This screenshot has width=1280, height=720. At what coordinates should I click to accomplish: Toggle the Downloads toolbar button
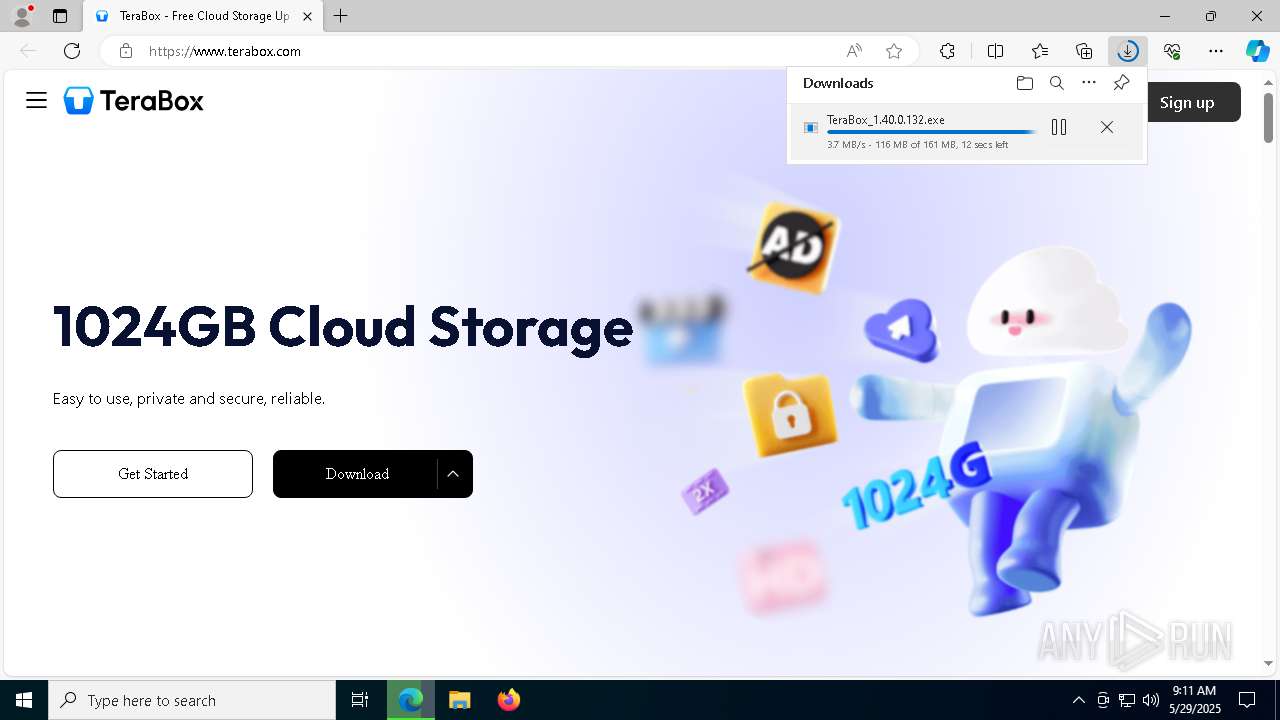pyautogui.click(x=1128, y=51)
